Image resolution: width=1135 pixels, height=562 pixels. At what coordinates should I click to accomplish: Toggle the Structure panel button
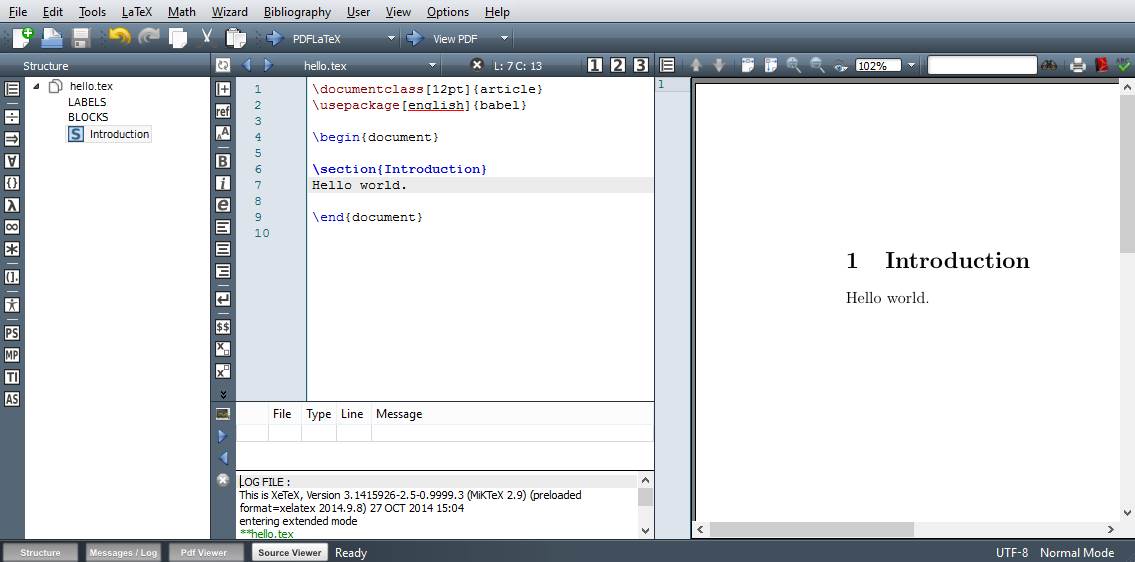tap(40, 552)
